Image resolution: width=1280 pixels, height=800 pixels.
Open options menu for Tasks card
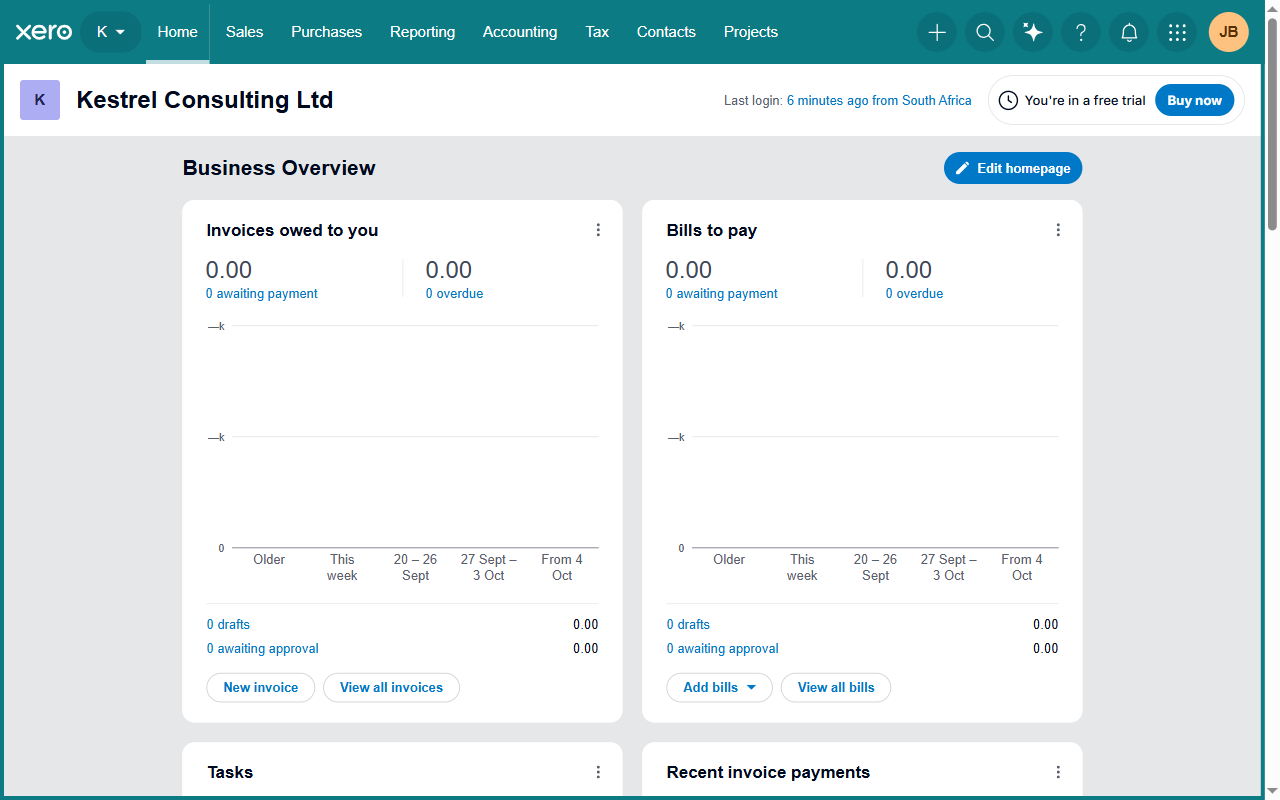pos(598,772)
